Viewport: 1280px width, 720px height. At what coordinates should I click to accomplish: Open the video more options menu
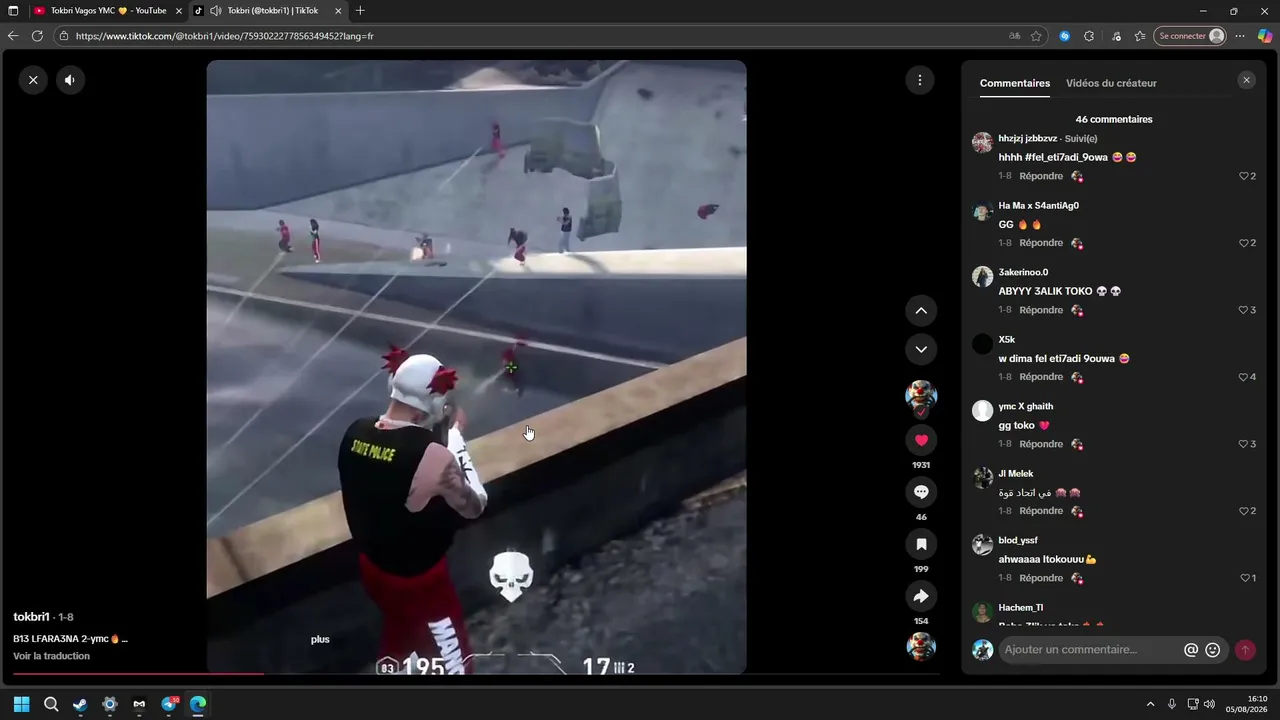919,80
